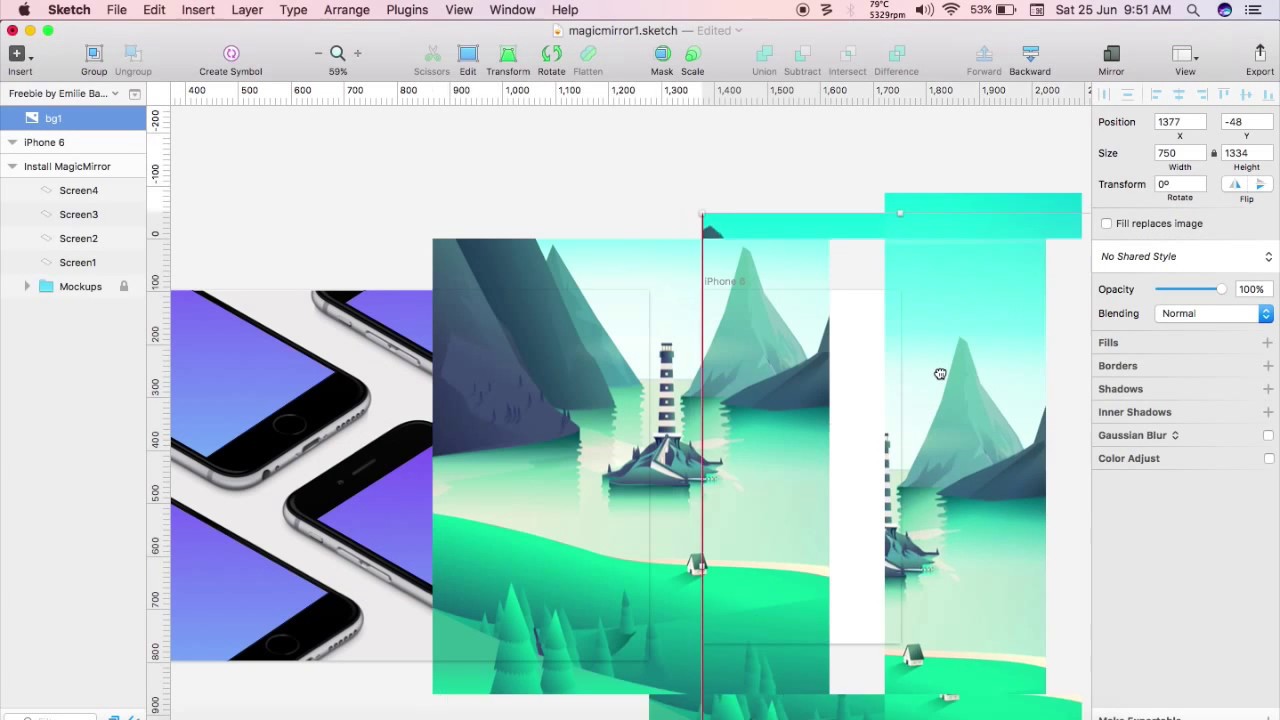This screenshot has width=1280, height=720.
Task: Click the Create Symbol icon
Action: pos(231,54)
